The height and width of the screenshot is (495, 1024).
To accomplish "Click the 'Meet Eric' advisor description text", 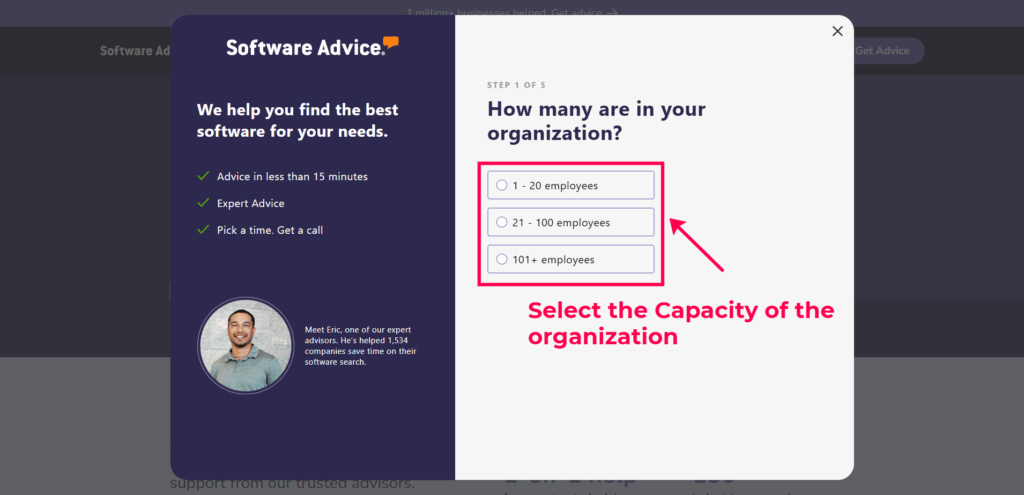I will 360,345.
